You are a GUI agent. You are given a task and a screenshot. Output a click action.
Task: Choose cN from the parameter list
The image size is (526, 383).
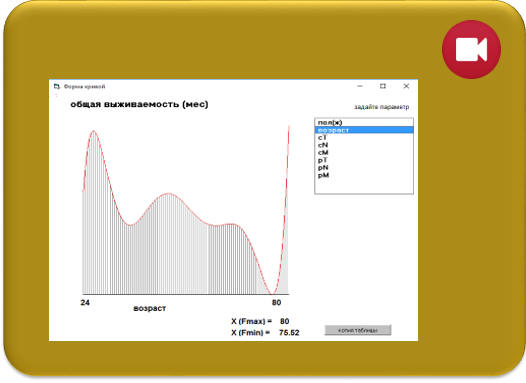point(364,145)
